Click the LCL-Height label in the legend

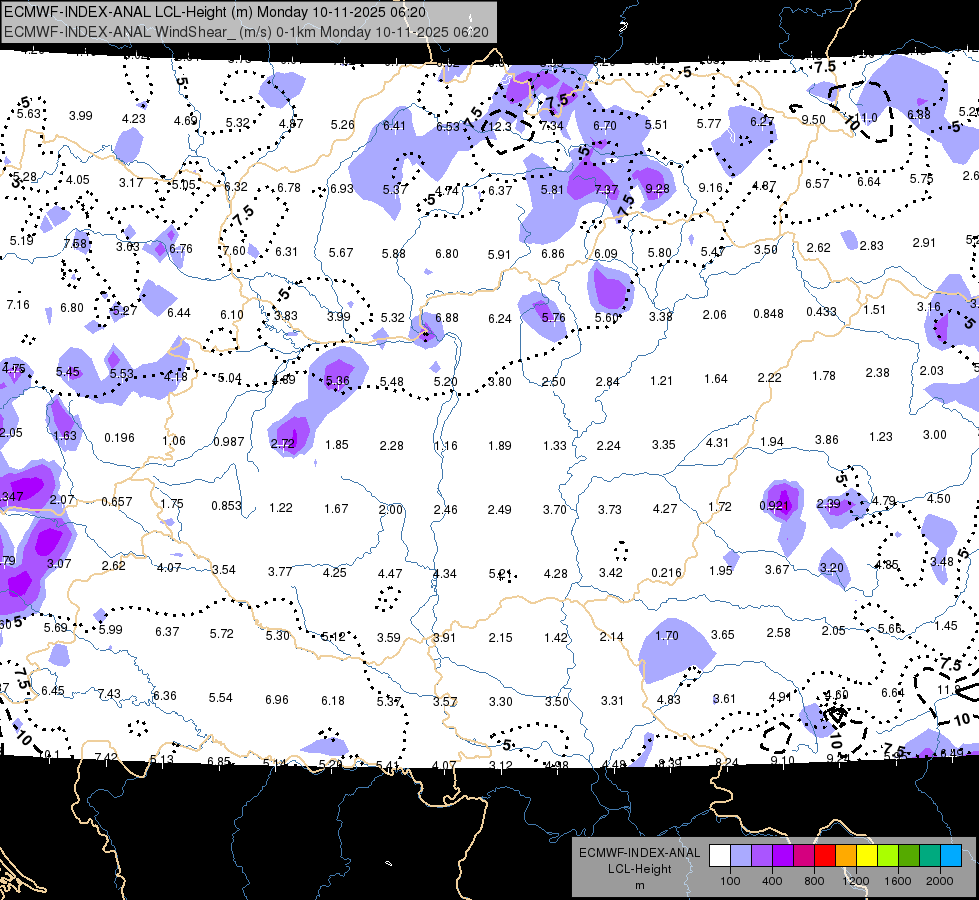click(639, 869)
